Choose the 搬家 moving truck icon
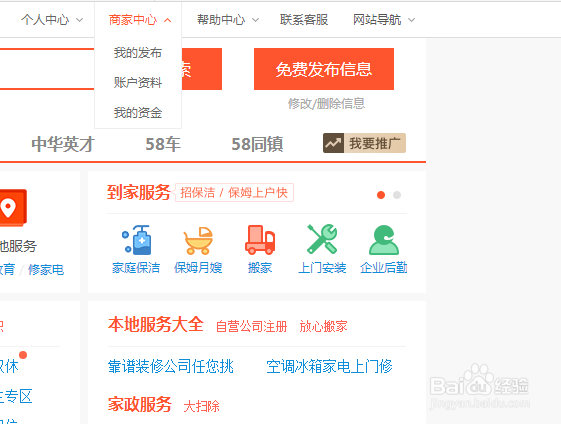 click(x=260, y=240)
